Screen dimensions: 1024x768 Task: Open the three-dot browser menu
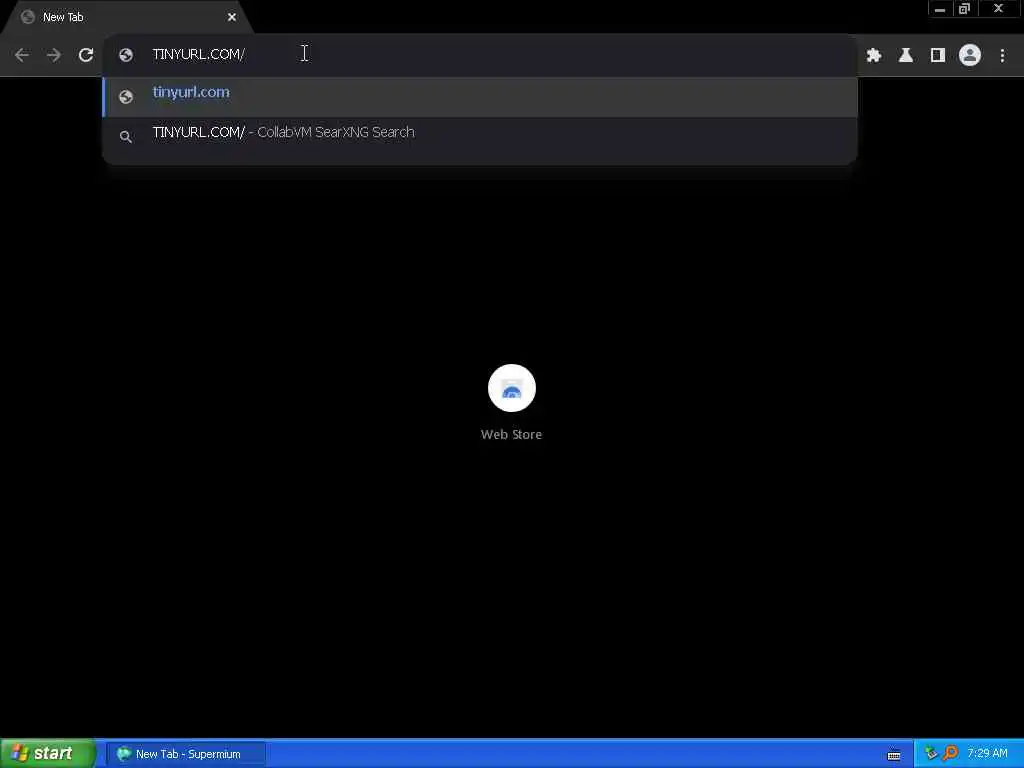click(1002, 55)
